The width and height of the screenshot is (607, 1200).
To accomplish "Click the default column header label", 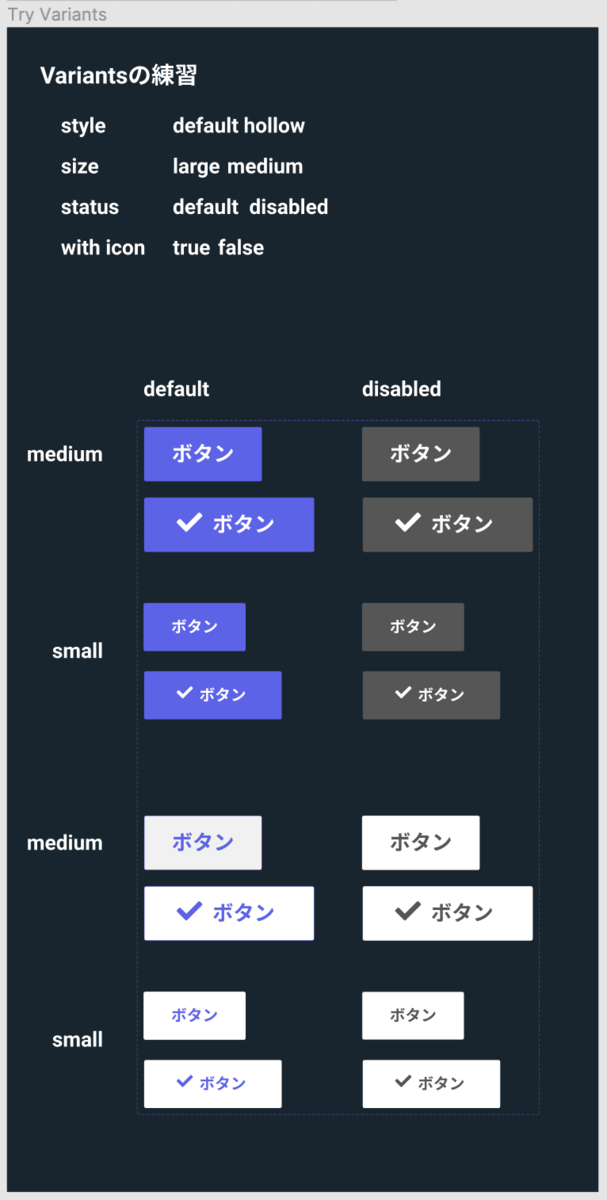I will pyautogui.click(x=177, y=389).
